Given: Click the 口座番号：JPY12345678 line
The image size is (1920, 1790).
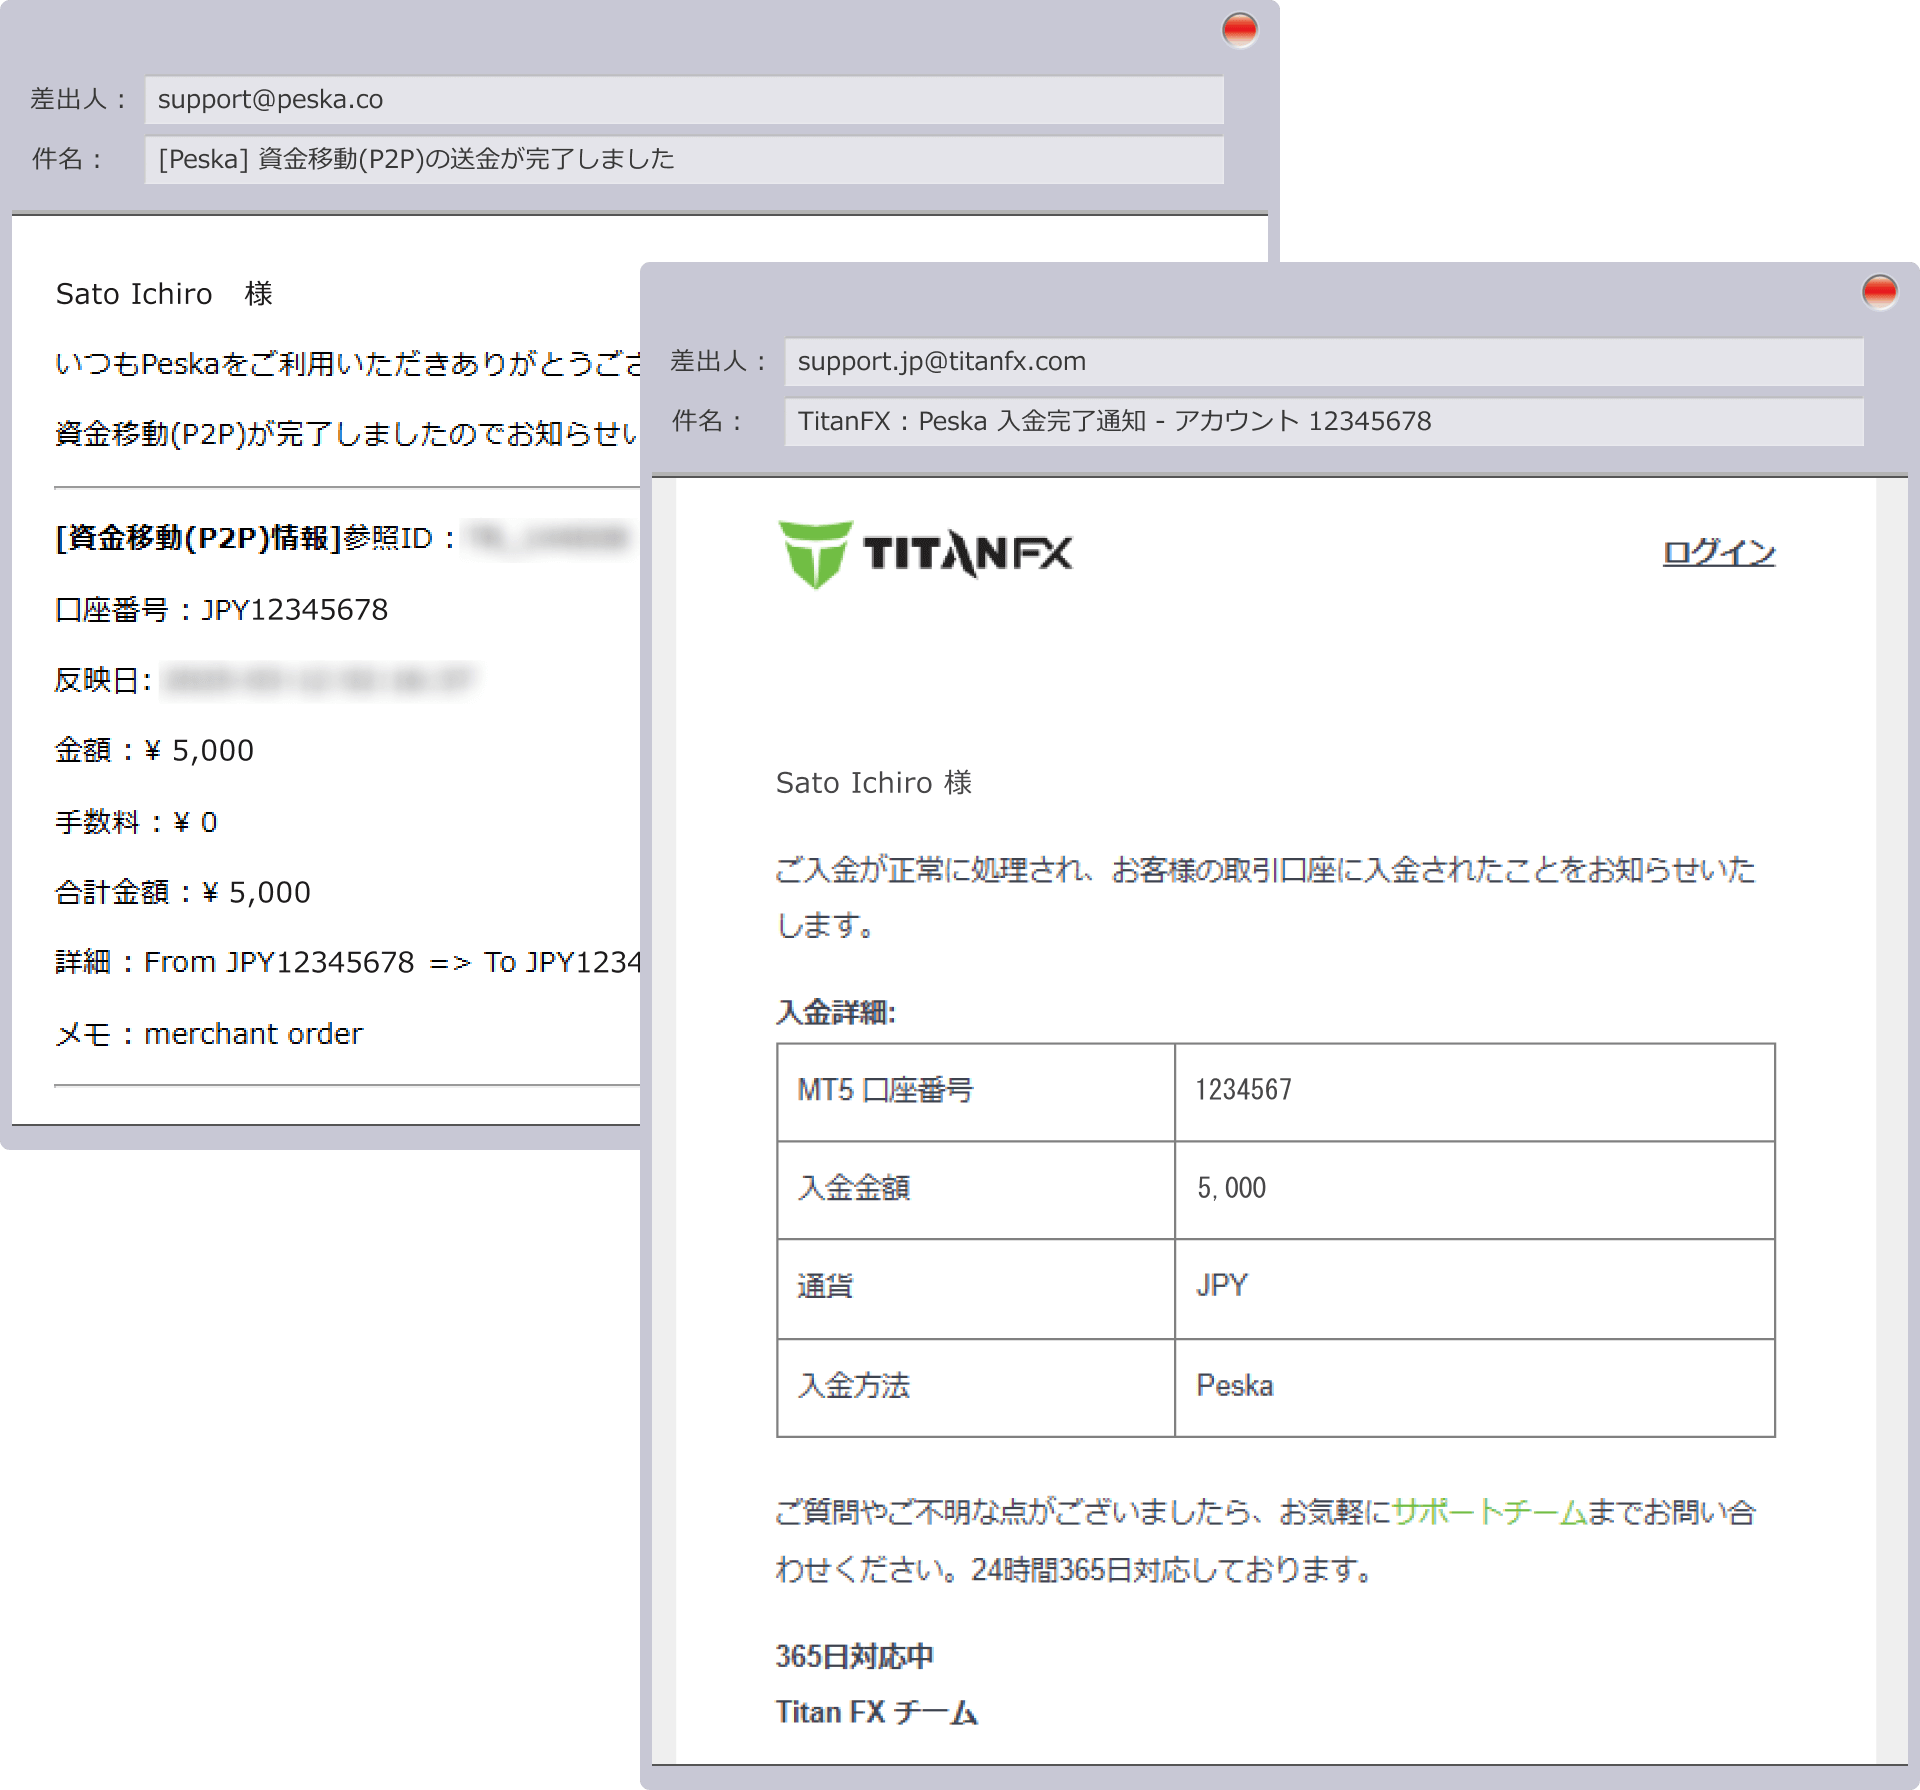Looking at the screenshot, I should pos(221,610).
